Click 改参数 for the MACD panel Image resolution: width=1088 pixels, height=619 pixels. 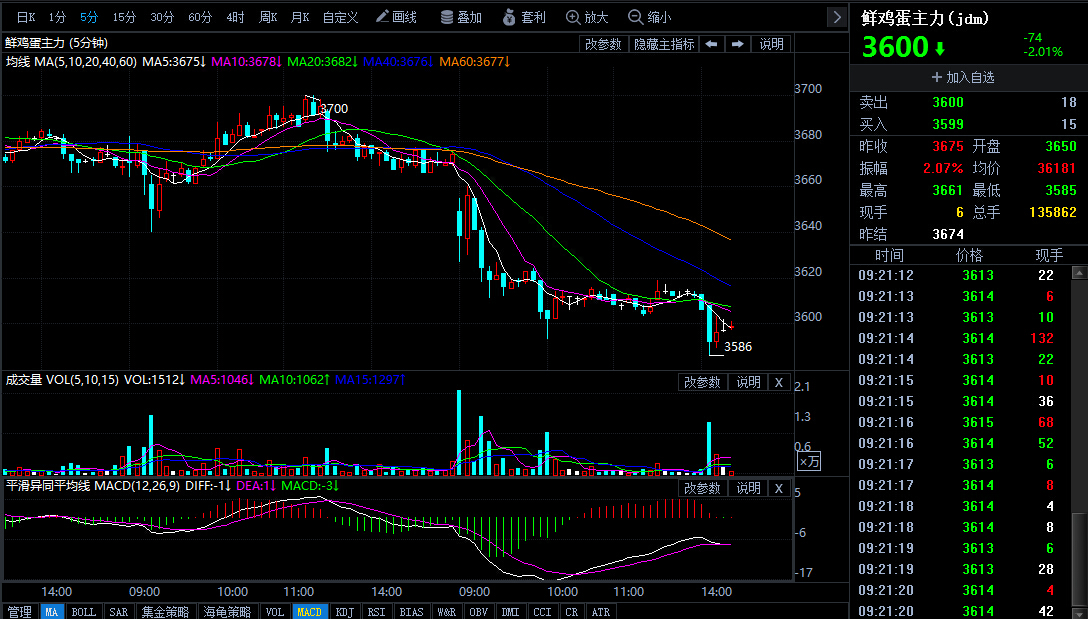coord(702,489)
